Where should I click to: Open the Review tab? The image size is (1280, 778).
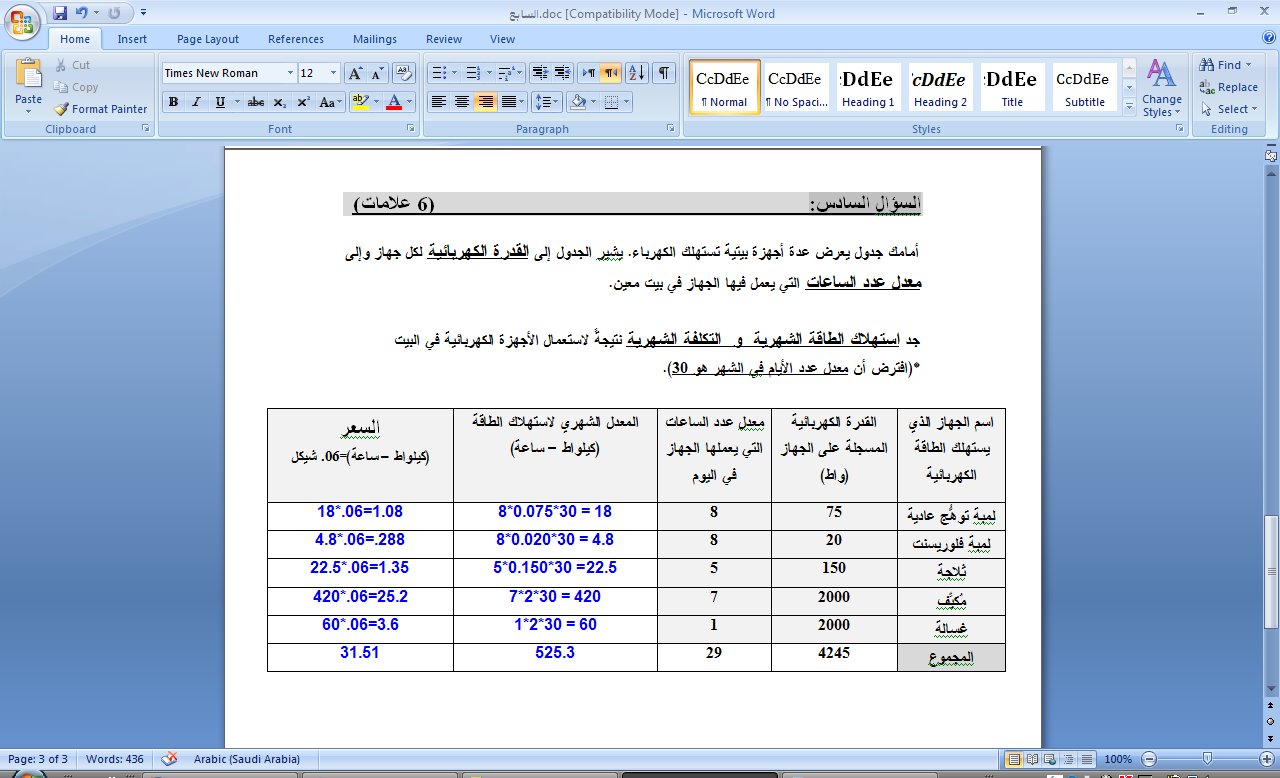click(444, 39)
